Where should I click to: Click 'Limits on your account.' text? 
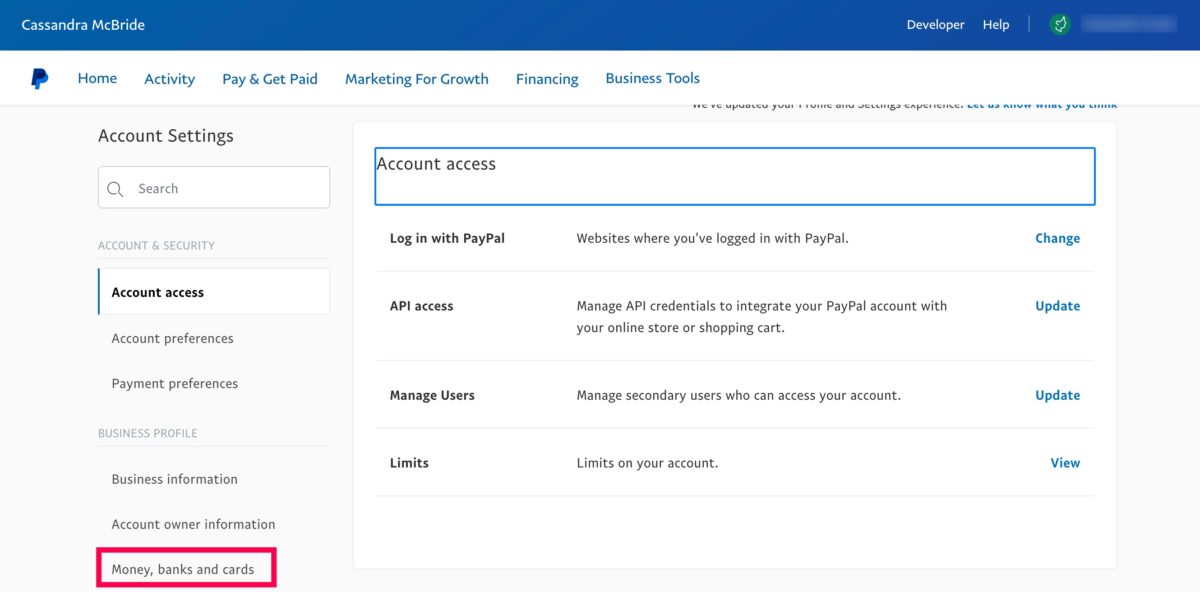(647, 463)
